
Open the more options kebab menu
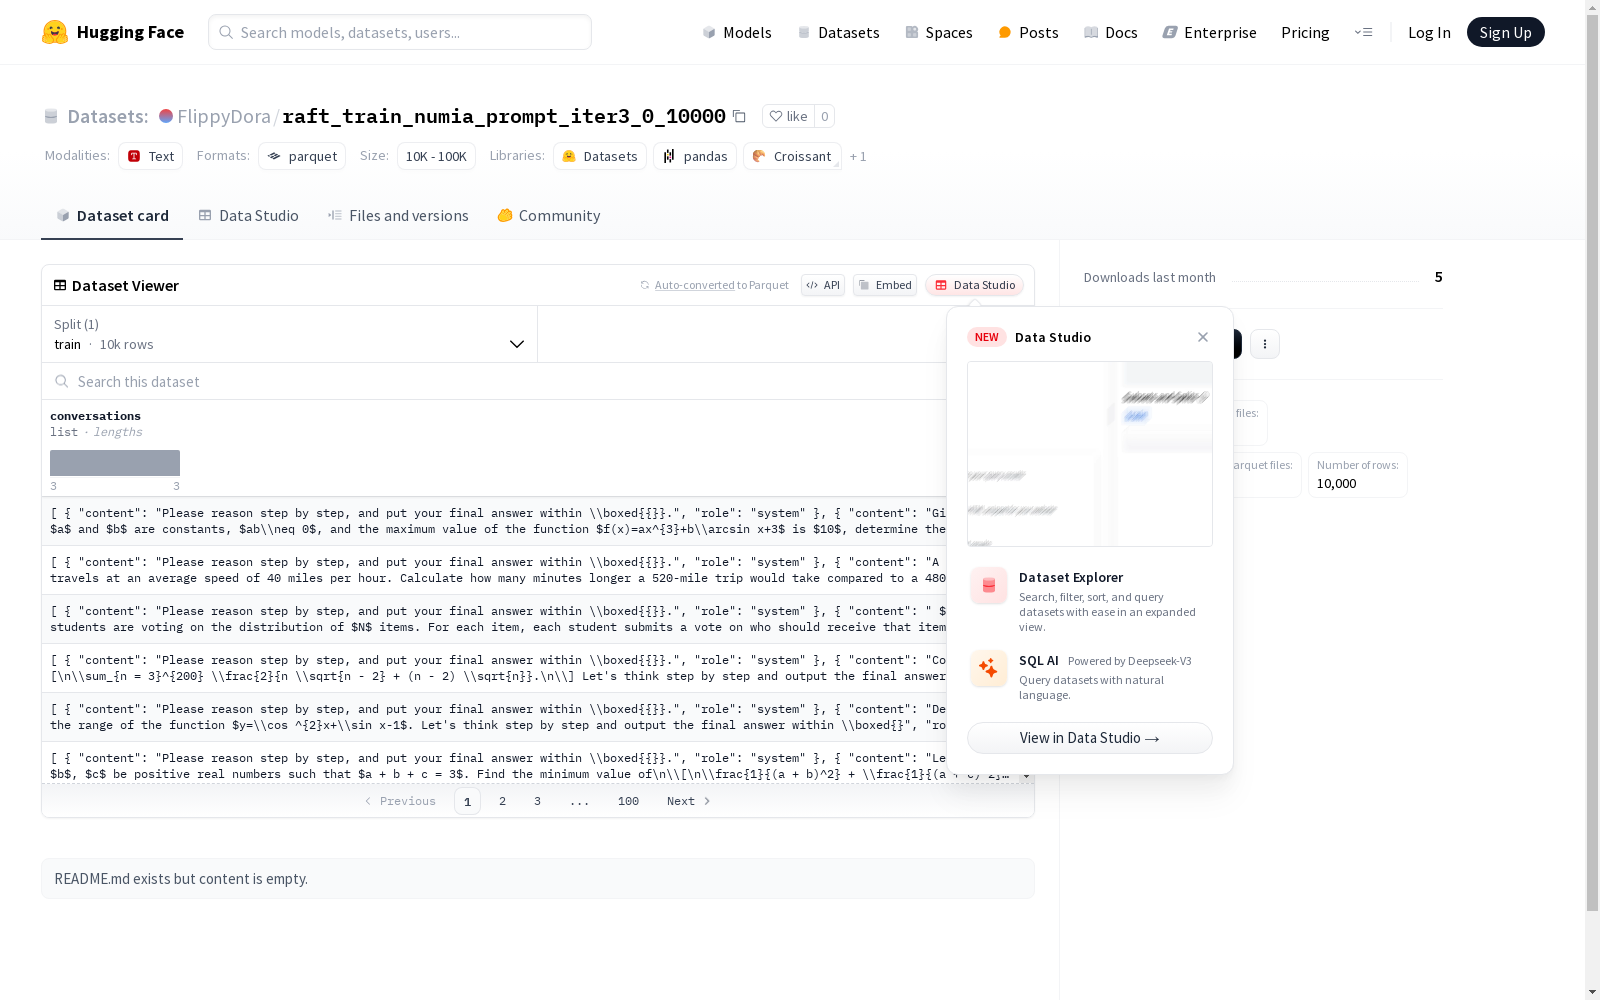click(1265, 344)
